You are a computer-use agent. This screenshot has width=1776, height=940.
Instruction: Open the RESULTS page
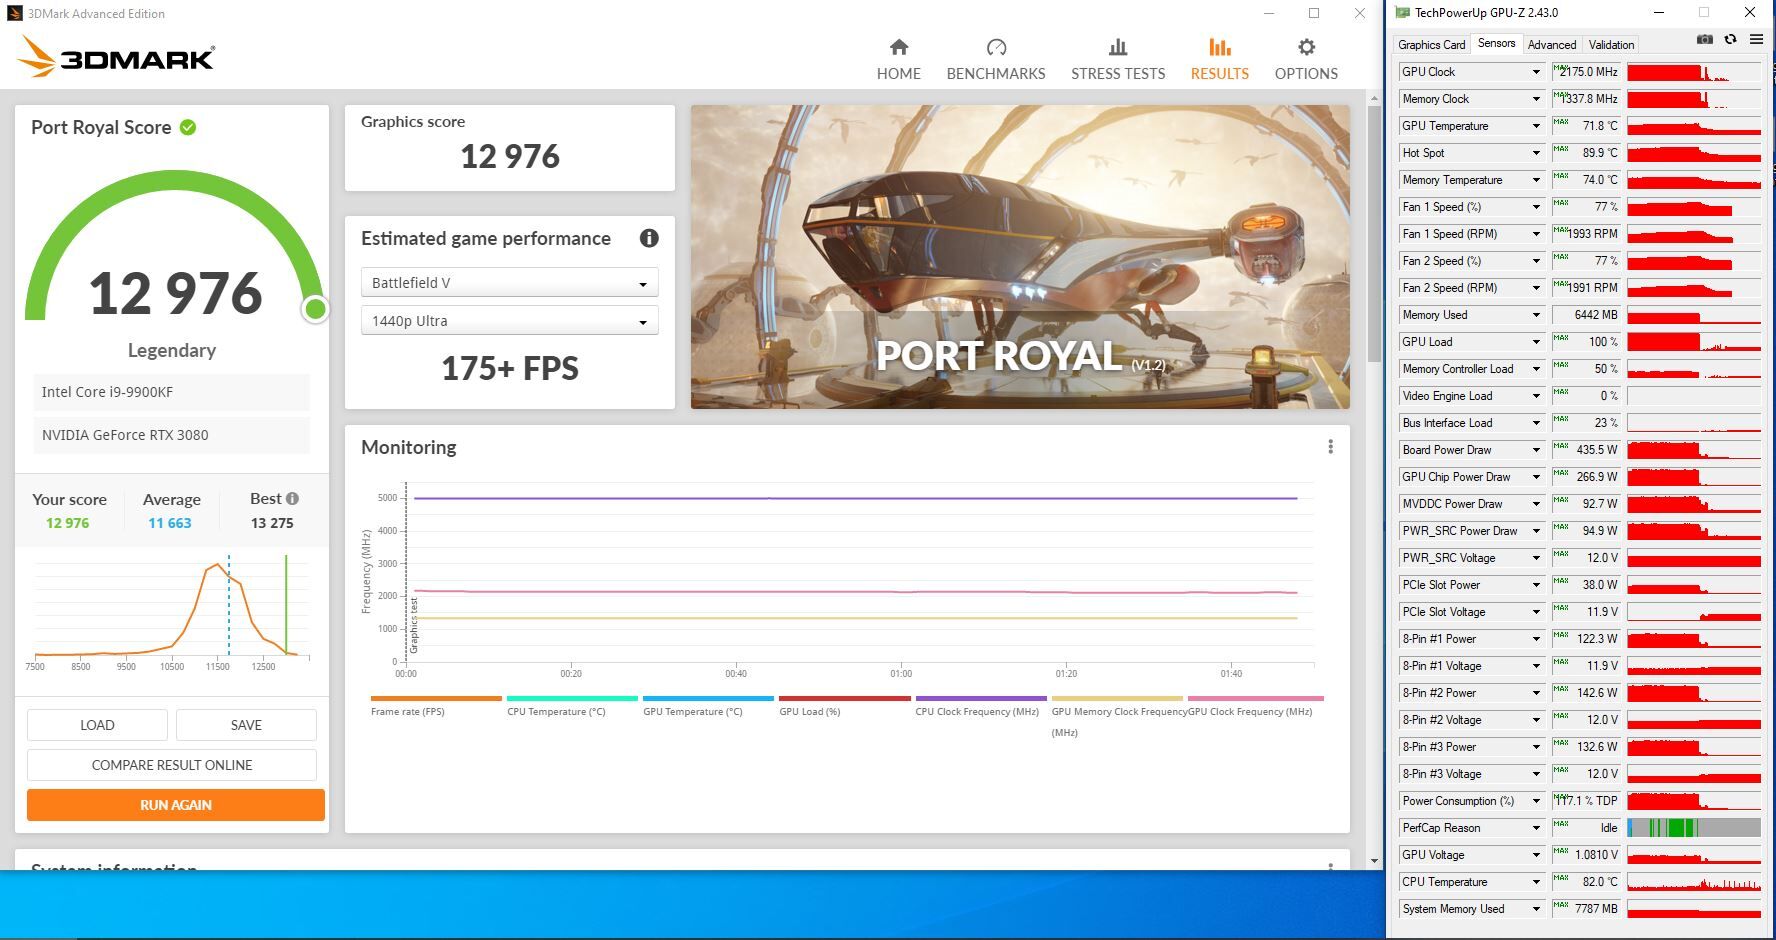pyautogui.click(x=1219, y=60)
